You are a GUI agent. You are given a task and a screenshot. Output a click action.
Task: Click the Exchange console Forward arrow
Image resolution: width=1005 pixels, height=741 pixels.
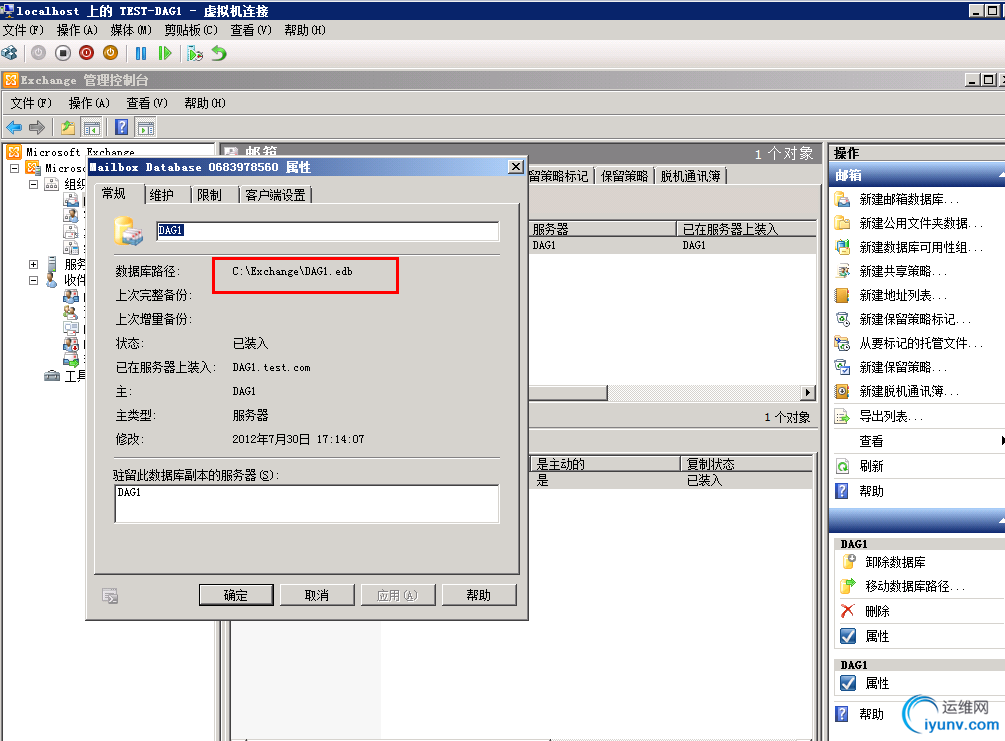[37, 128]
